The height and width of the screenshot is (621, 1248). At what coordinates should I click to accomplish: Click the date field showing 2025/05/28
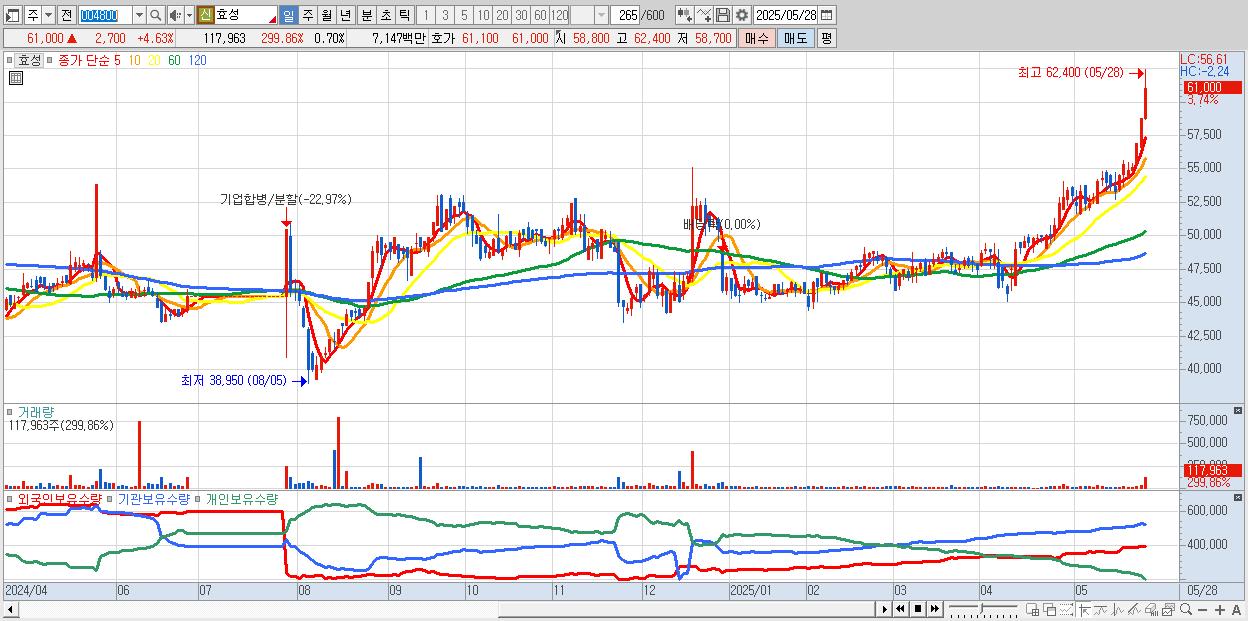(785, 15)
